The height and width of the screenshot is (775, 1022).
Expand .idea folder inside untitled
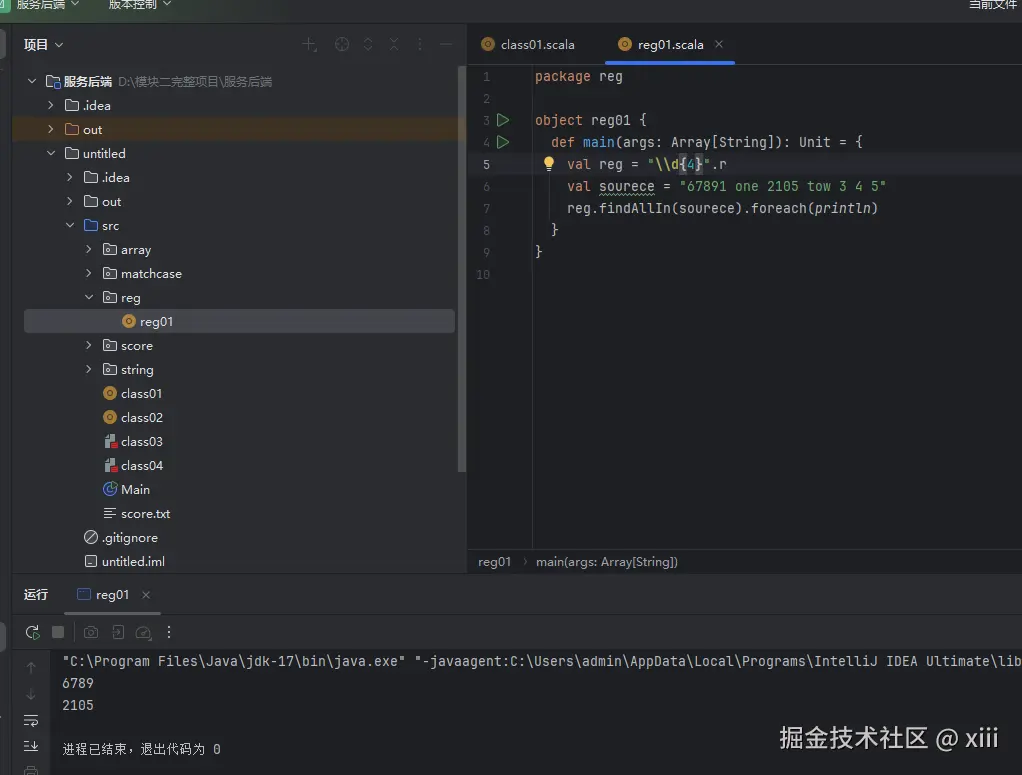tap(70, 177)
